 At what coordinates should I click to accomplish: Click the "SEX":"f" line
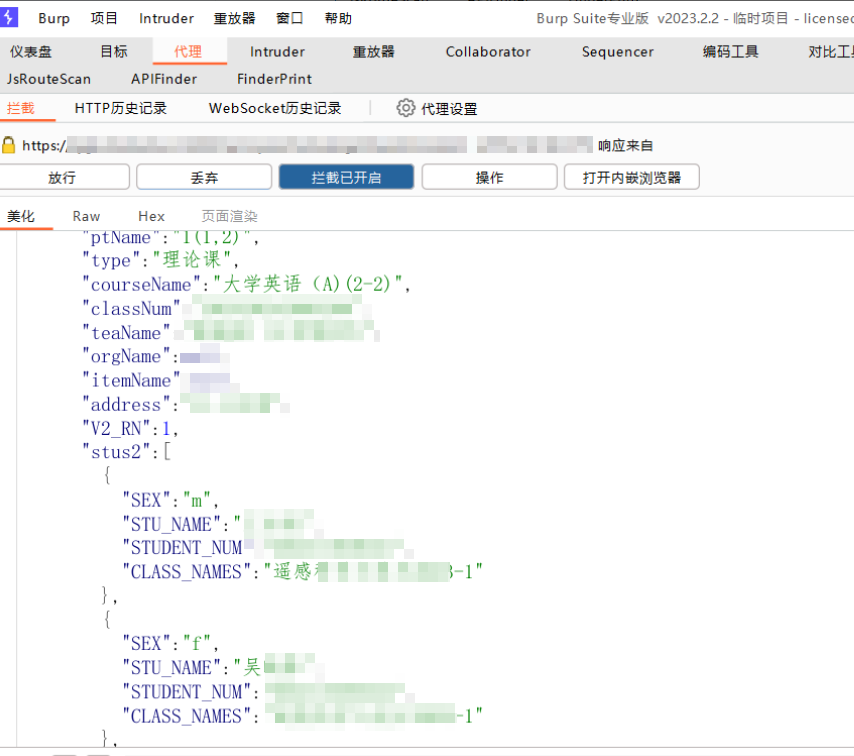coord(170,644)
